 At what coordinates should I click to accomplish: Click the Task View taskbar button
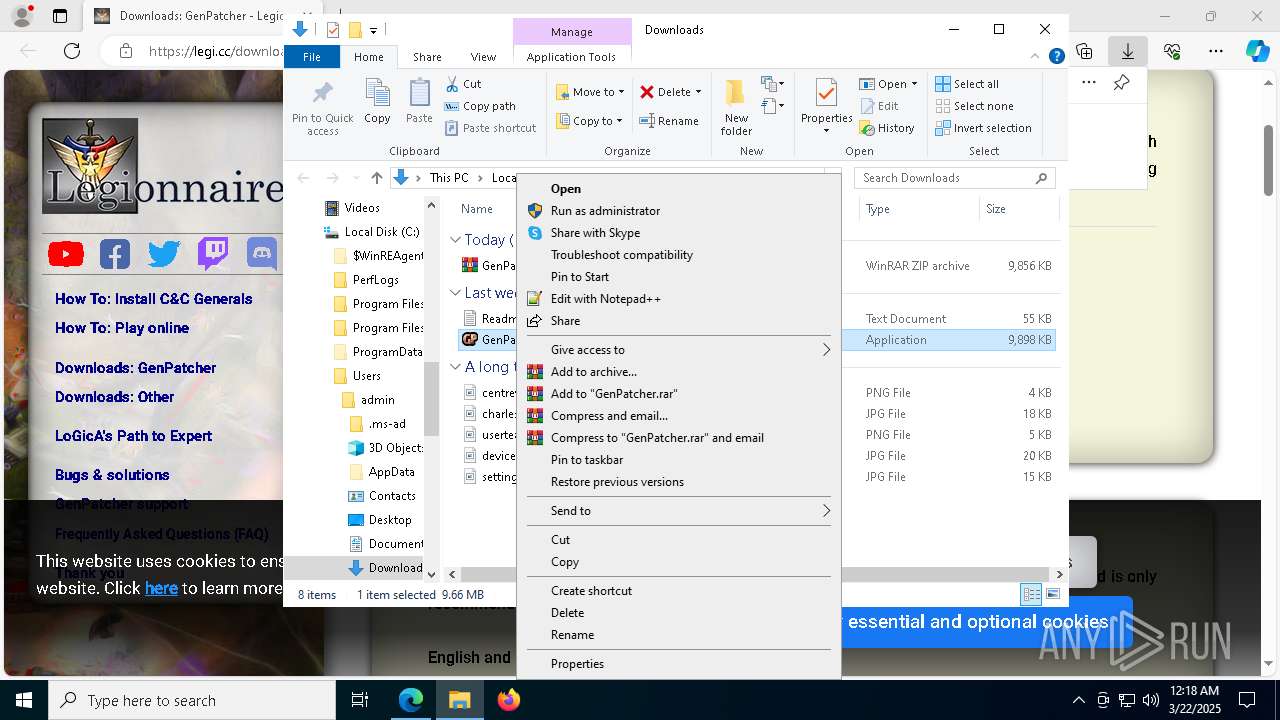[360, 700]
